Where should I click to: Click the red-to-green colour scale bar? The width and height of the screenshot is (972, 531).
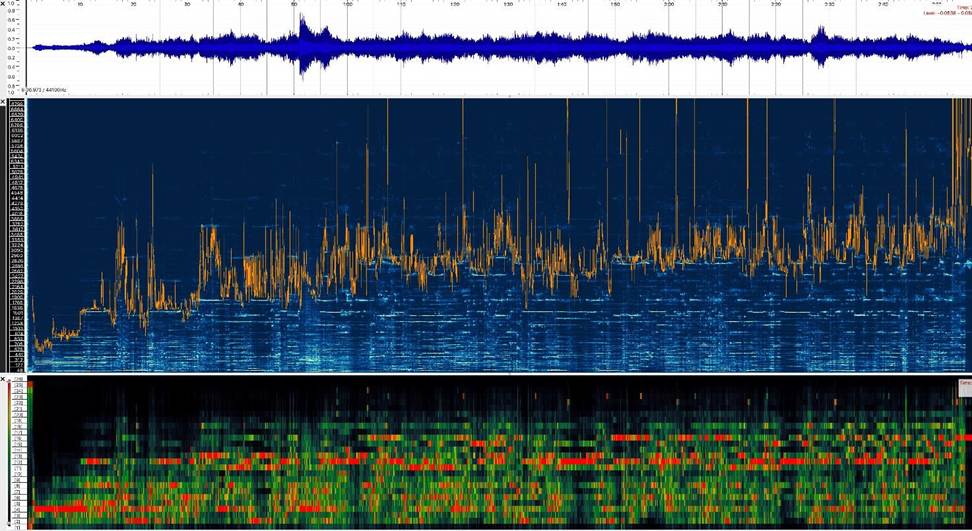9,454
